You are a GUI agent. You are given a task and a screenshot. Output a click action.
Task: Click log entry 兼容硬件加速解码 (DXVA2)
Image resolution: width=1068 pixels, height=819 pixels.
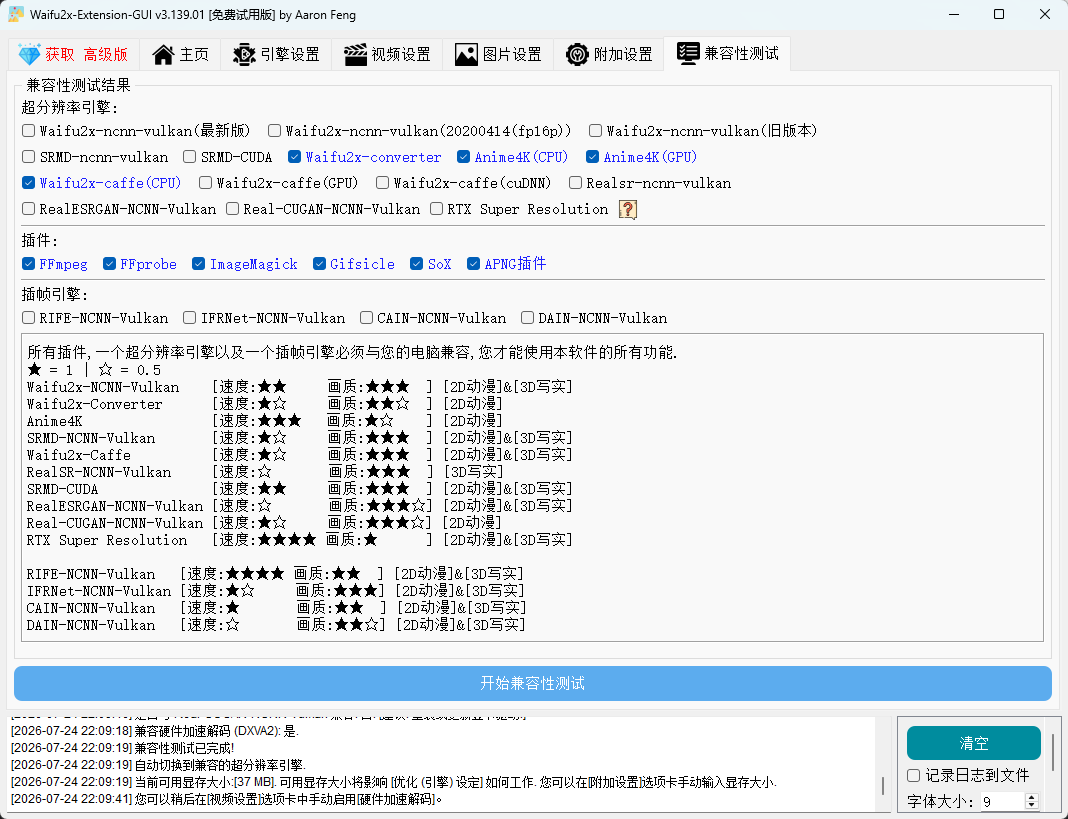click(155, 731)
